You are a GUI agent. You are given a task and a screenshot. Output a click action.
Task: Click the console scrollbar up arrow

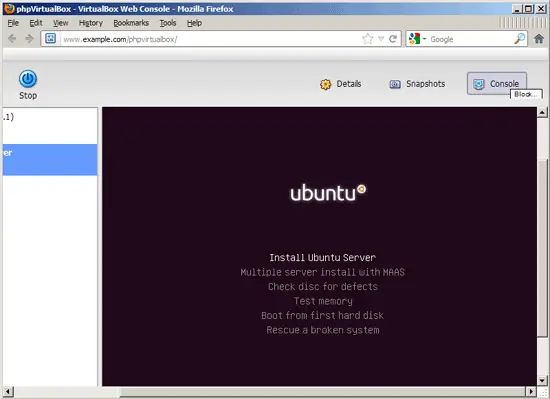(x=542, y=113)
